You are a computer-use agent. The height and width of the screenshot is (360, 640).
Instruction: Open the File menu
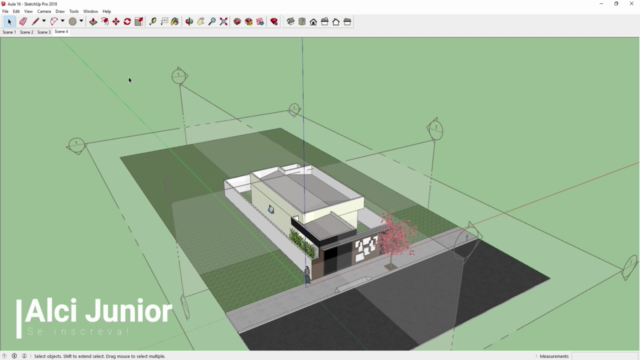(x=5, y=11)
